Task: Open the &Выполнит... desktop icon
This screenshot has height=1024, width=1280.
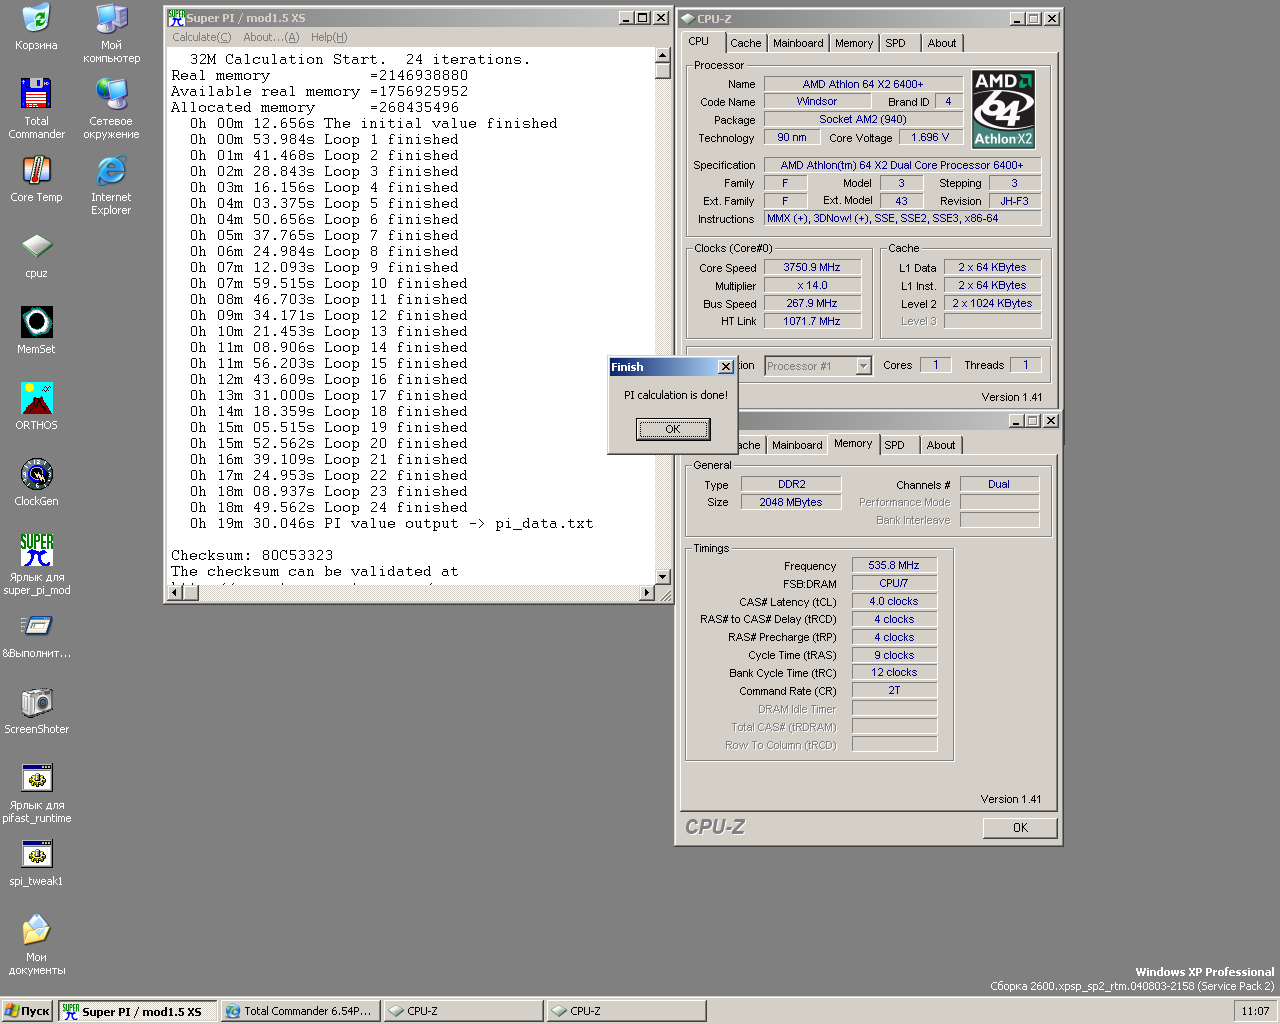Action: pyautogui.click(x=36, y=636)
